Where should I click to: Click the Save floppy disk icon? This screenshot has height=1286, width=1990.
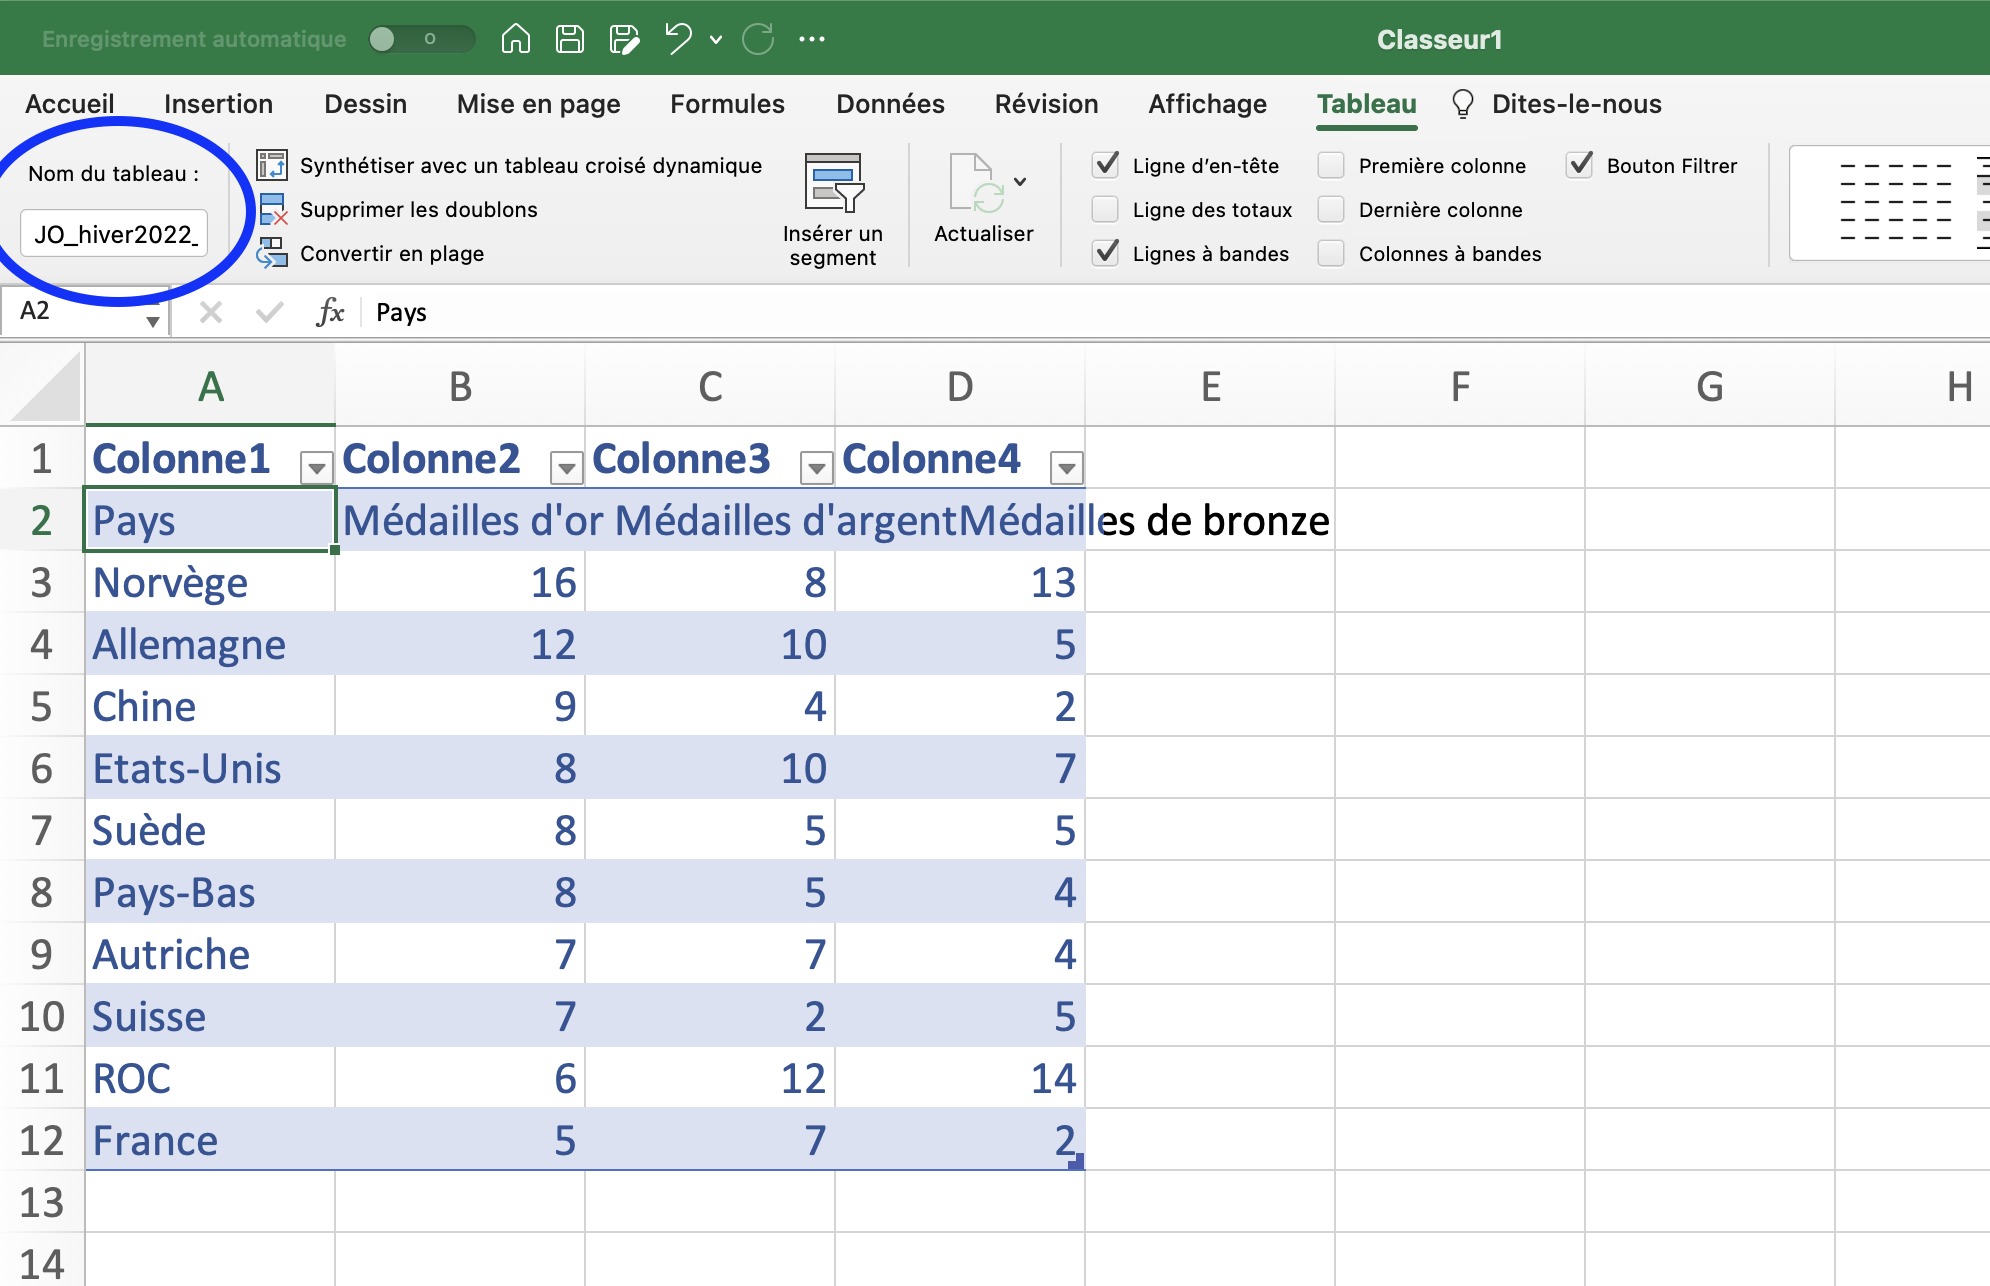coord(570,39)
